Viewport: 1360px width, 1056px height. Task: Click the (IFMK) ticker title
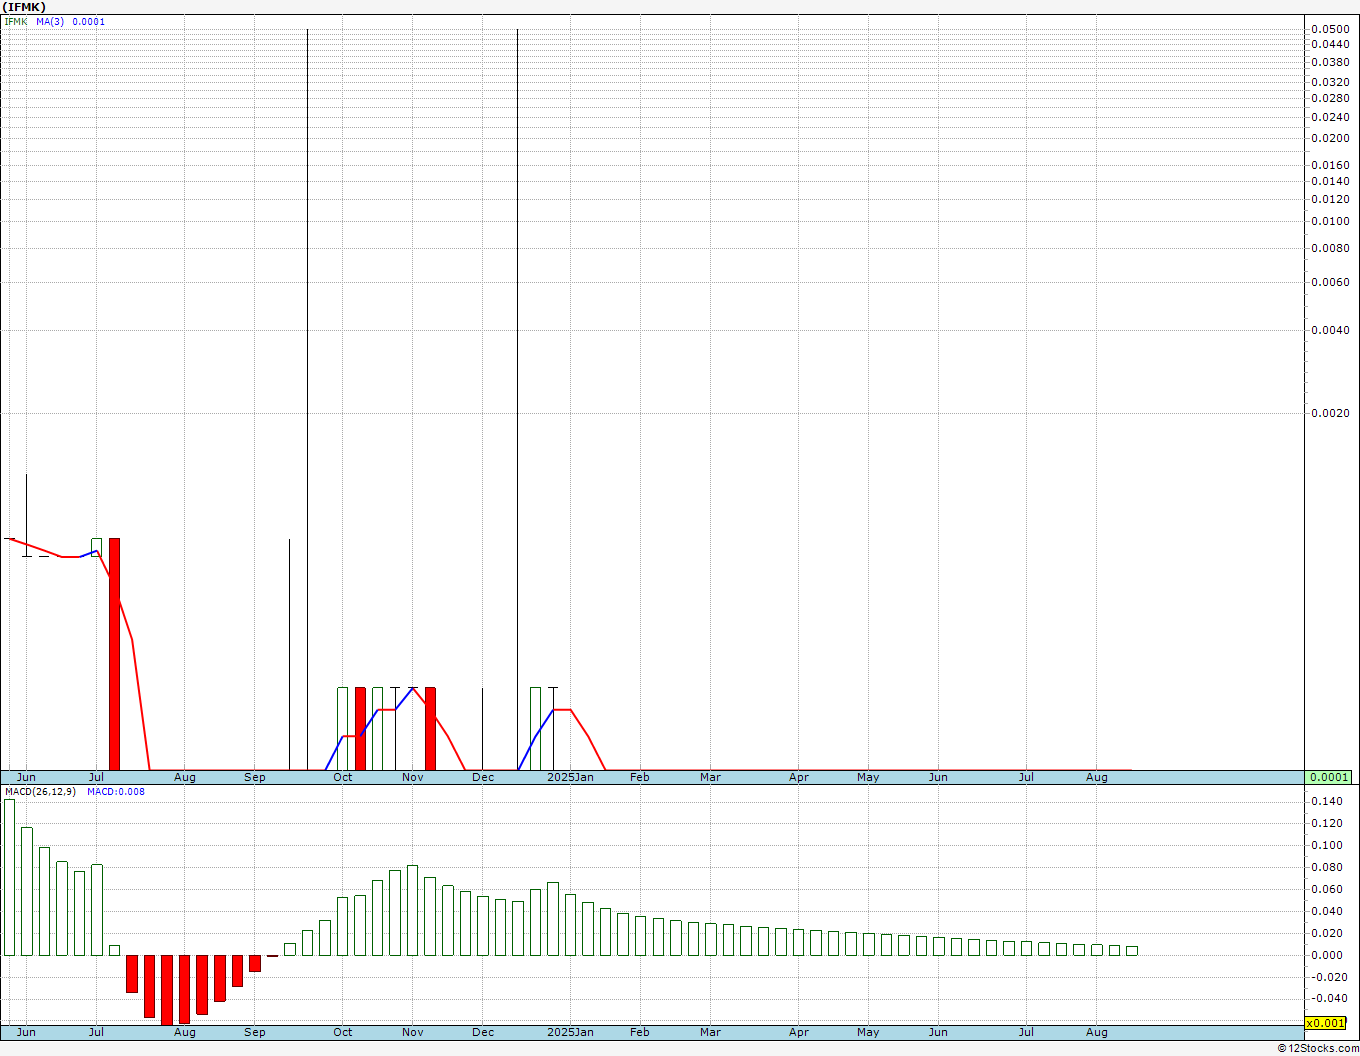click(24, 7)
